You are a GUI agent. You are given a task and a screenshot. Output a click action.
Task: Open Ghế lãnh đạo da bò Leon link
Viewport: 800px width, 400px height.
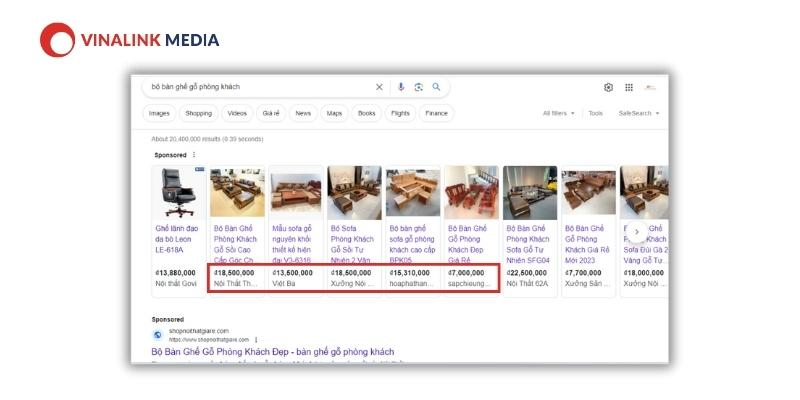(x=177, y=239)
